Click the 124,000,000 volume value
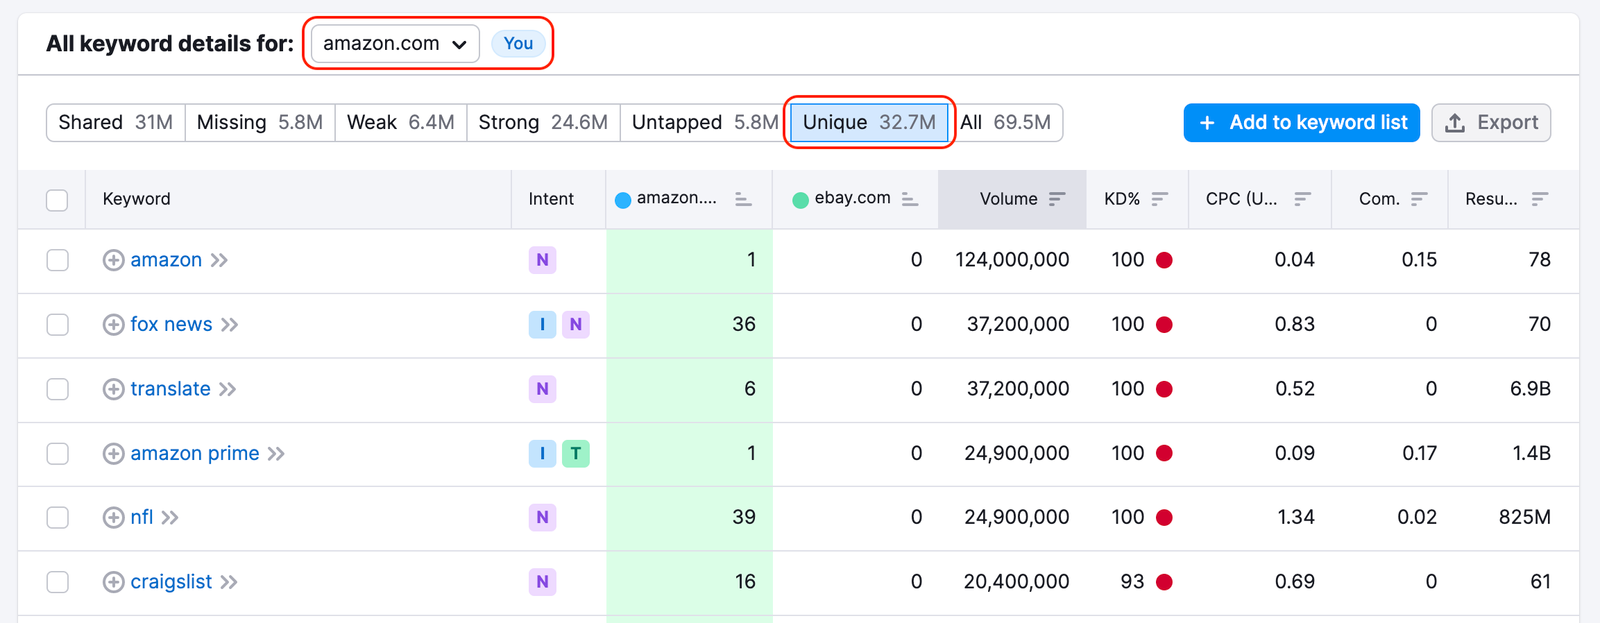This screenshot has width=1600, height=623. [1012, 260]
